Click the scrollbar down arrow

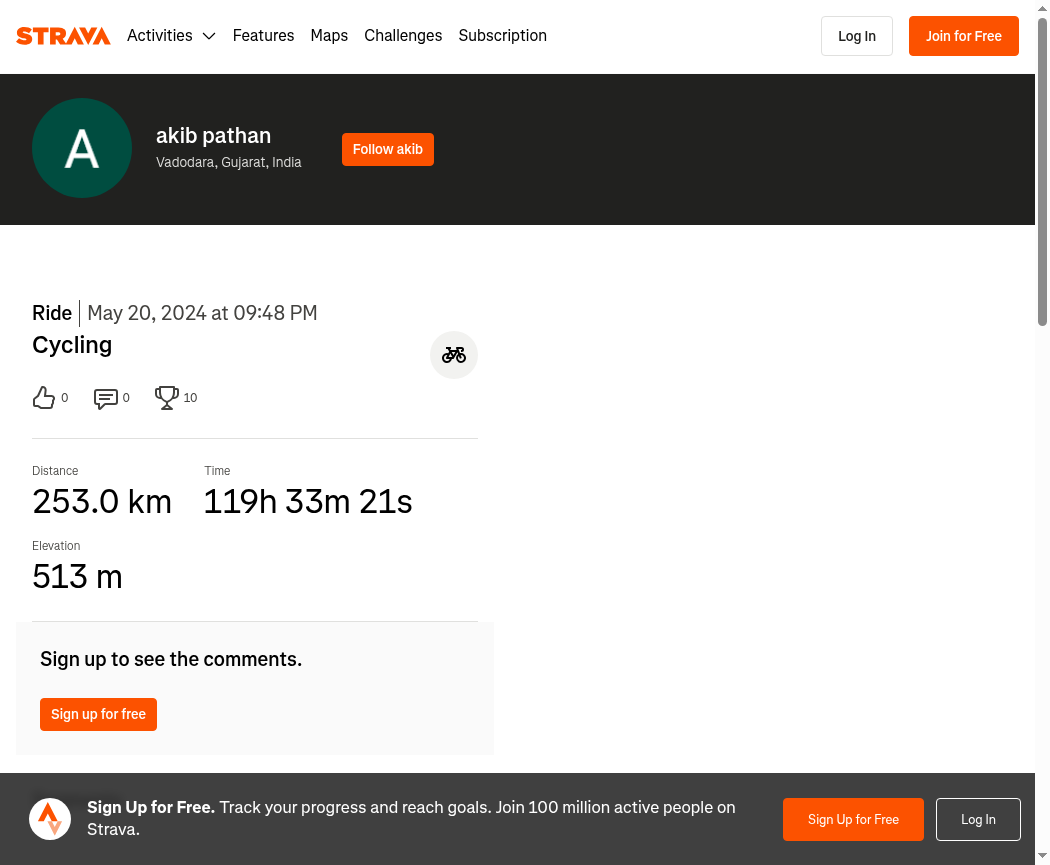[1043, 856]
